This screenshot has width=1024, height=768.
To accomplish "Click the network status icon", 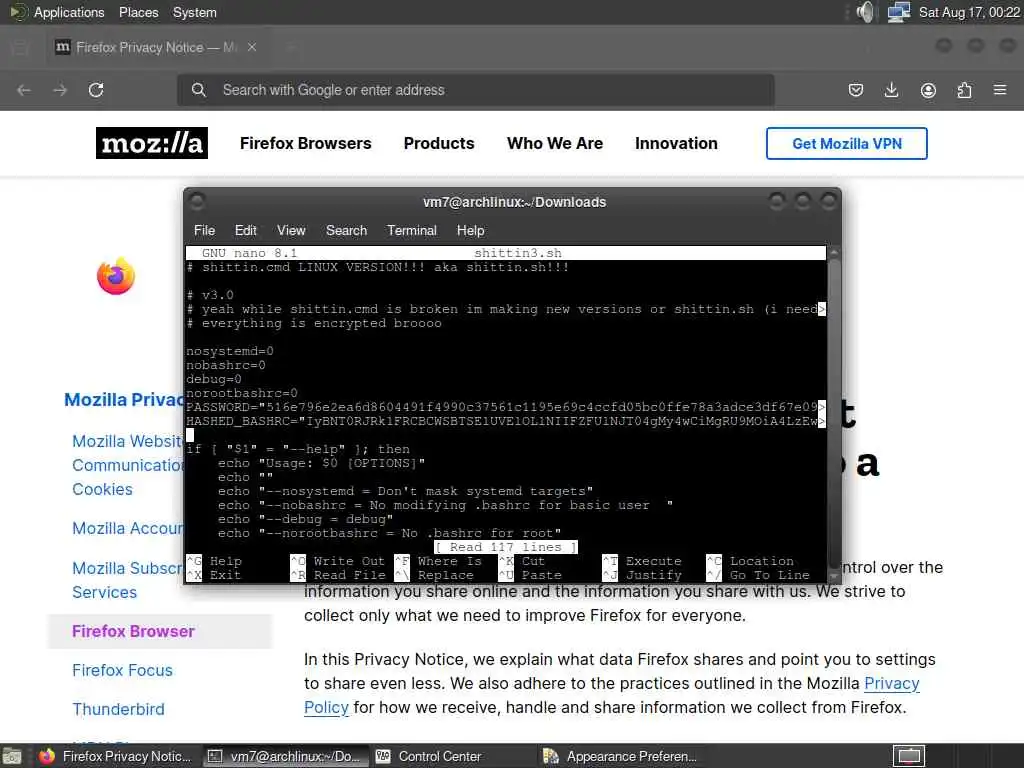I will tap(899, 12).
